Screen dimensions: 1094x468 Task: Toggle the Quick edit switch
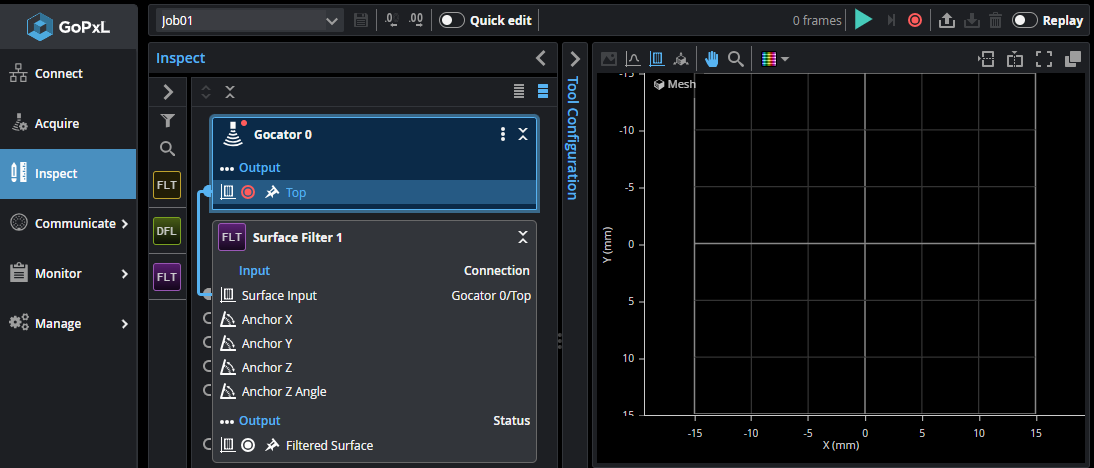click(452, 20)
